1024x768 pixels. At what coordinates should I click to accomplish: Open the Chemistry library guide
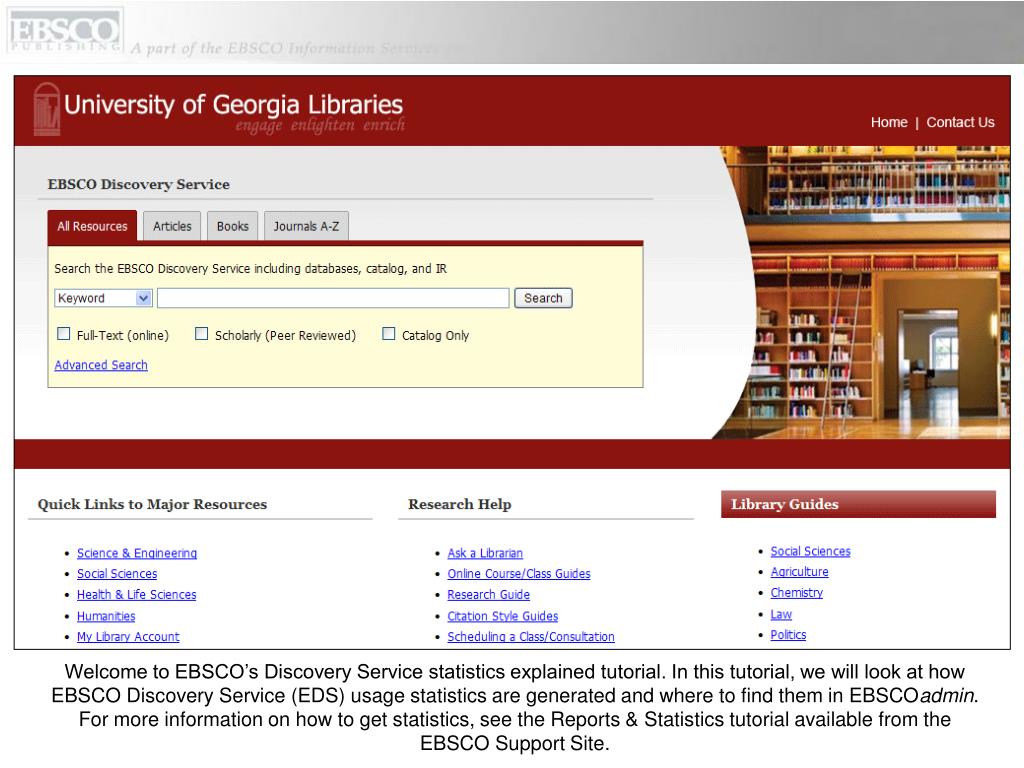tap(797, 592)
